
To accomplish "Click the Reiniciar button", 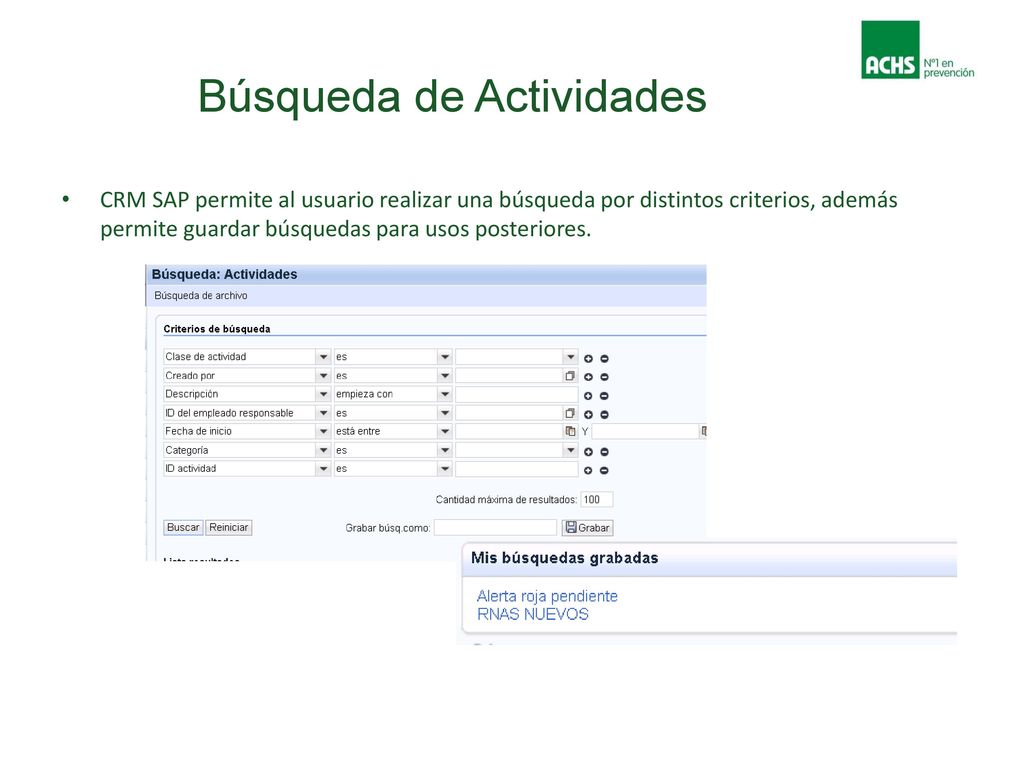I will coord(229,527).
